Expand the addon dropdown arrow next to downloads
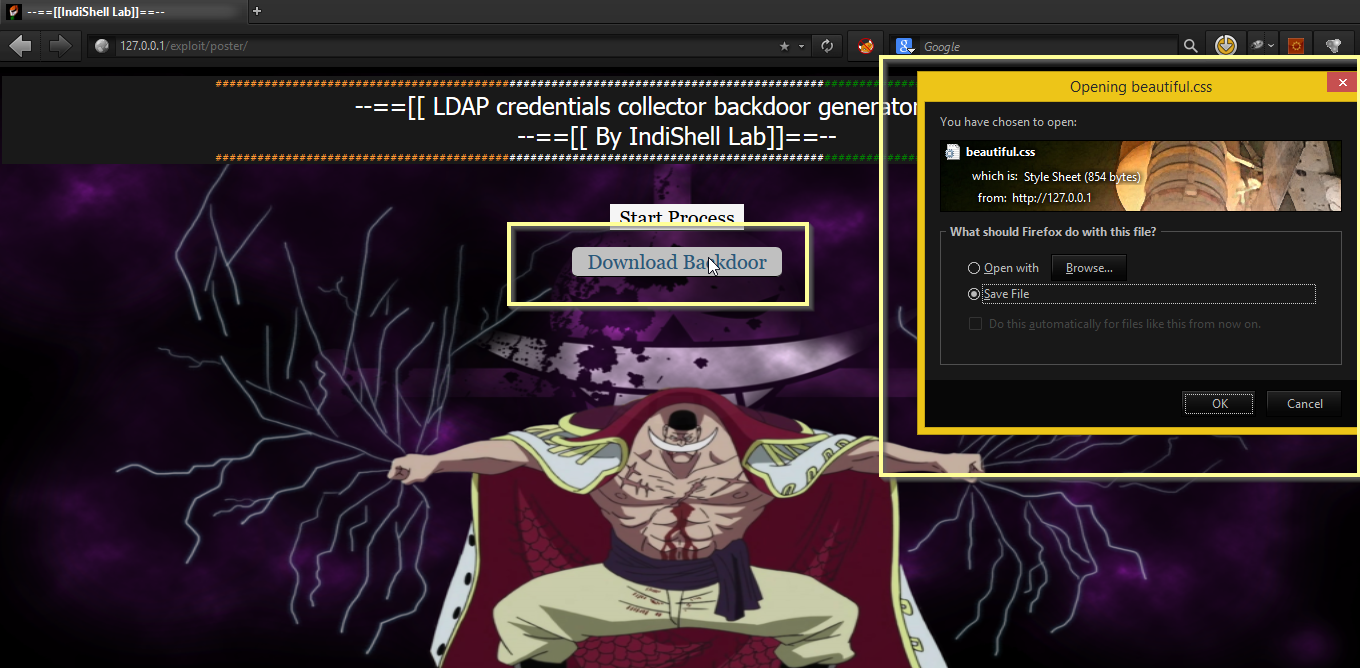The image size is (1360, 668). [1271, 46]
